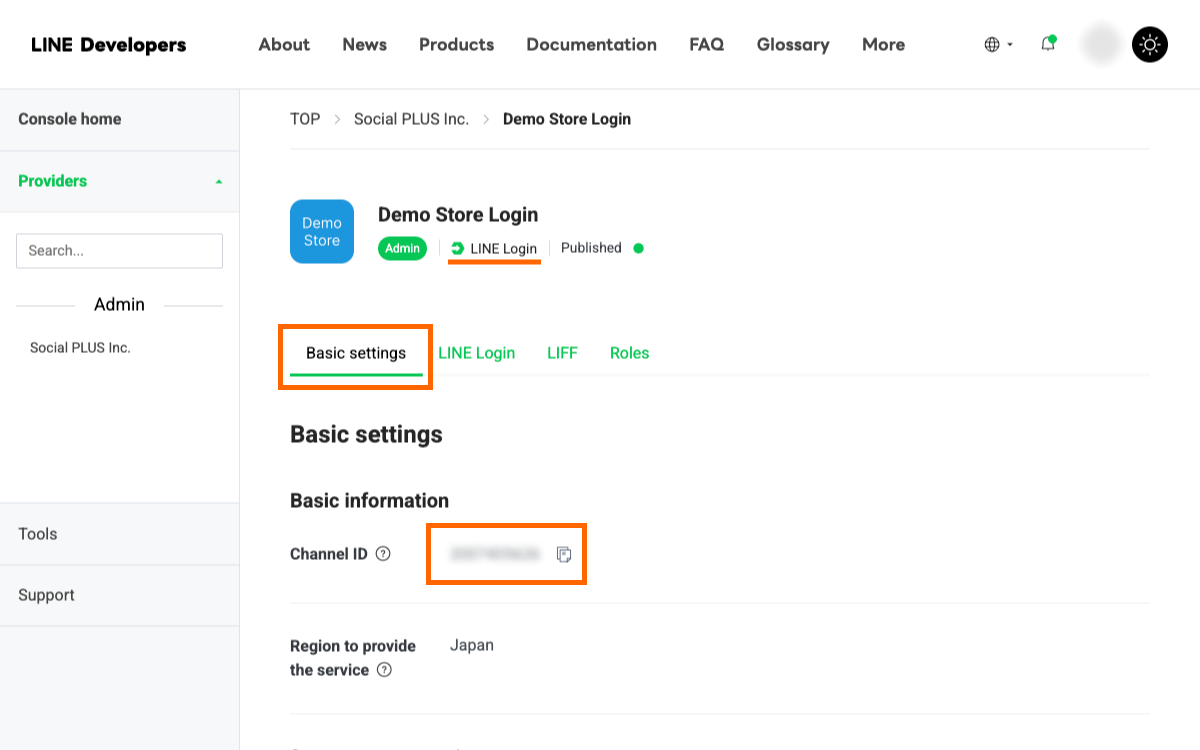
Task: Toggle the light/dark theme sun button
Action: pyautogui.click(x=1150, y=45)
